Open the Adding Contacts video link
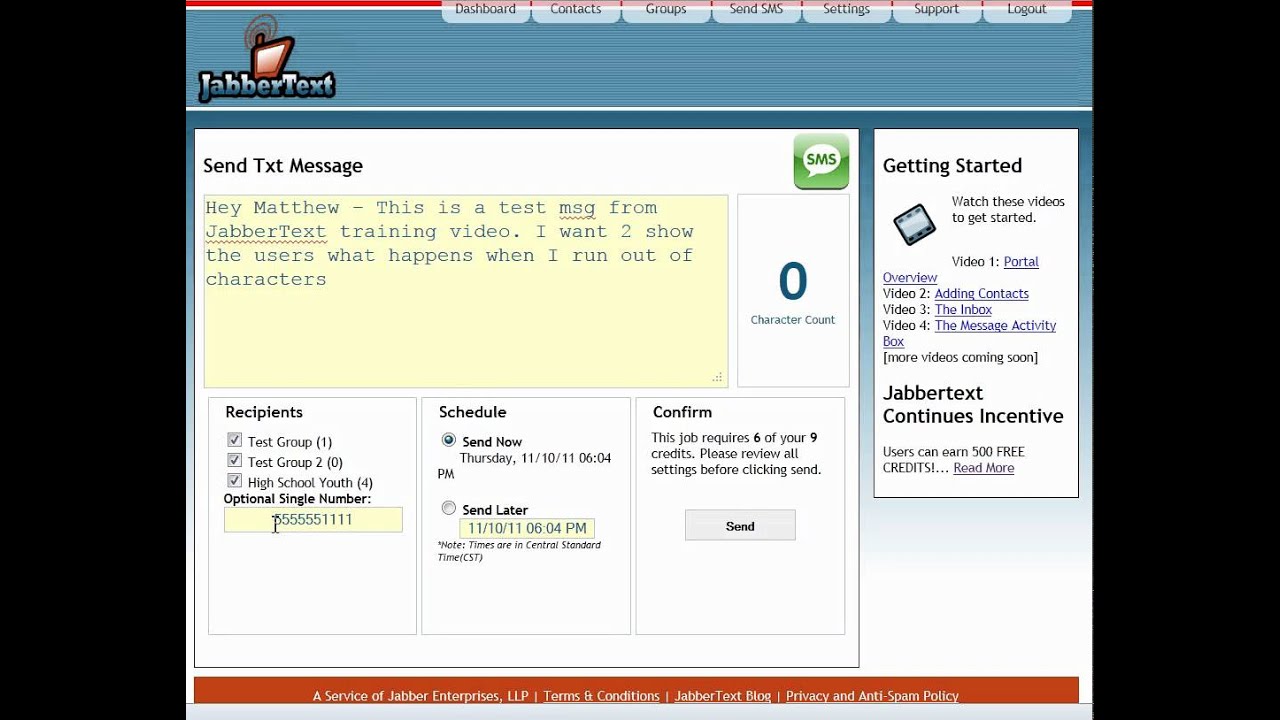This screenshot has width=1280, height=720. 981,293
